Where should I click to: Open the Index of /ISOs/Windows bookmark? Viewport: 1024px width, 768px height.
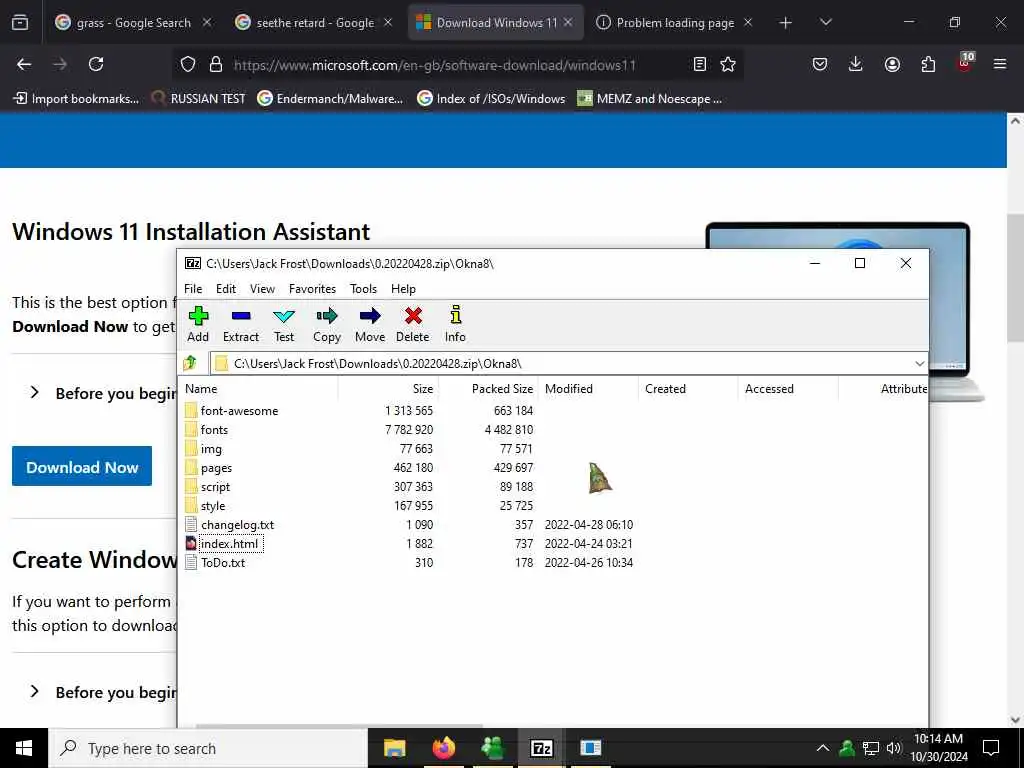click(492, 99)
